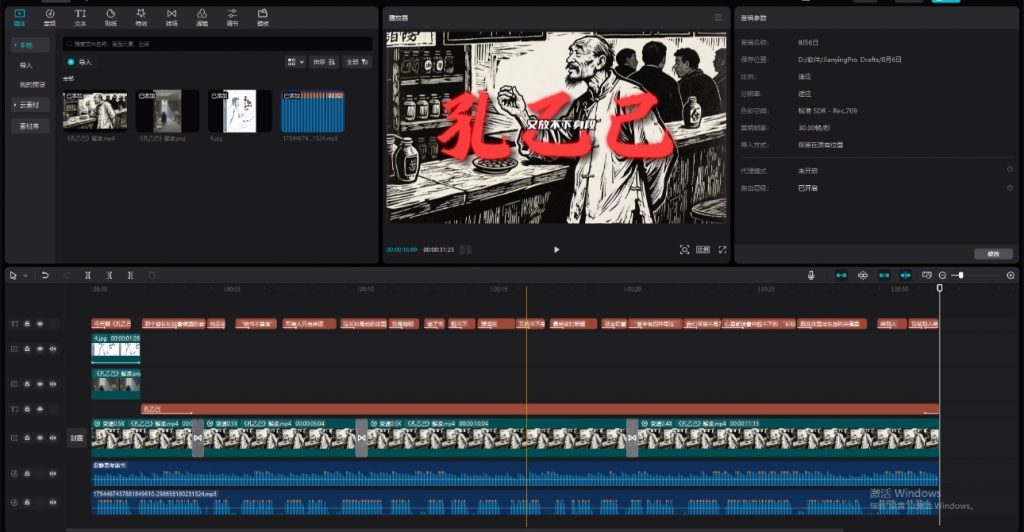The width and height of the screenshot is (1024, 532).
Task: Open the Filters (滤镜) panel
Action: pyautogui.click(x=201, y=17)
